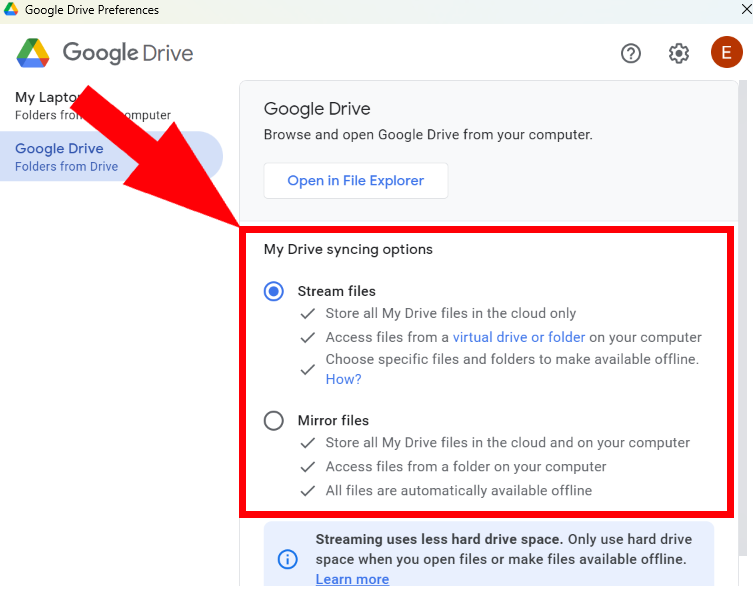753x594 pixels.
Task: Click the Google Drive logo in the header
Action: click(104, 53)
